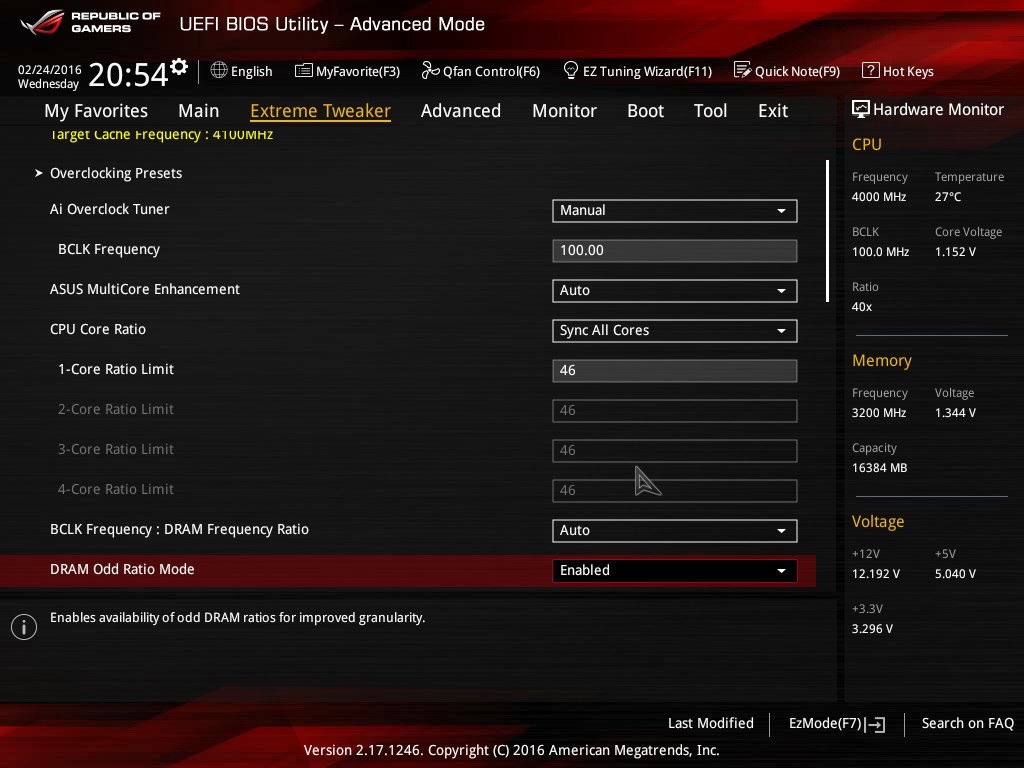Go to the Exit tab

(x=773, y=111)
